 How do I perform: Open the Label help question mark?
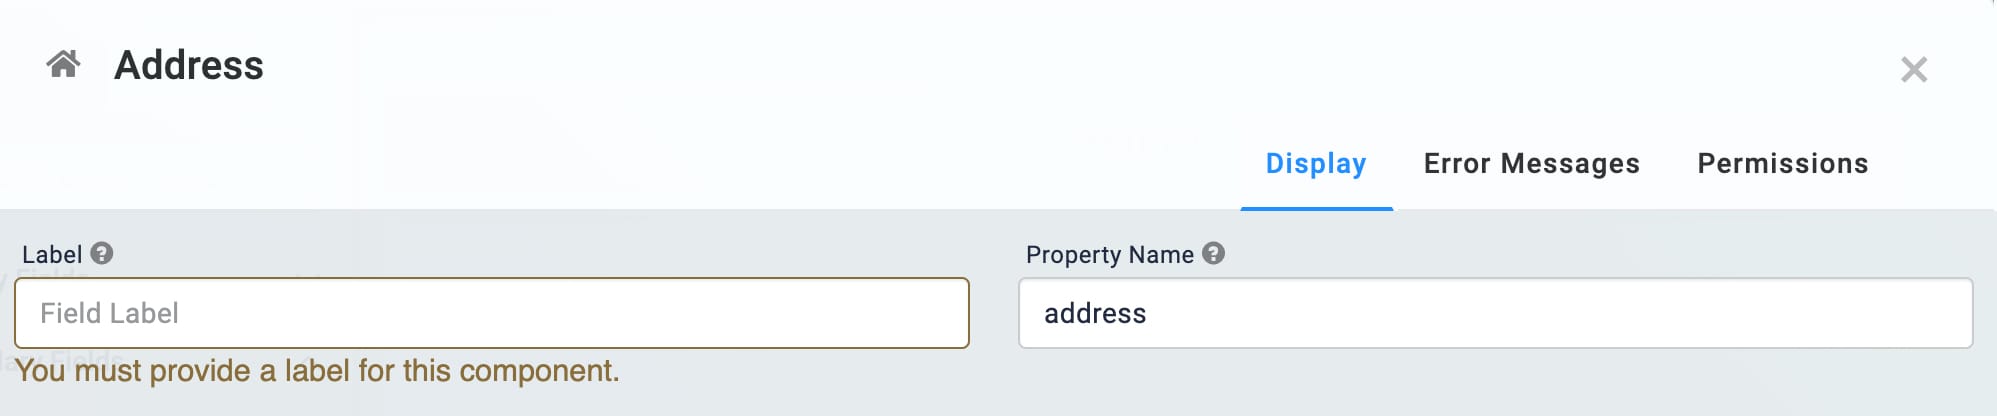(x=102, y=253)
